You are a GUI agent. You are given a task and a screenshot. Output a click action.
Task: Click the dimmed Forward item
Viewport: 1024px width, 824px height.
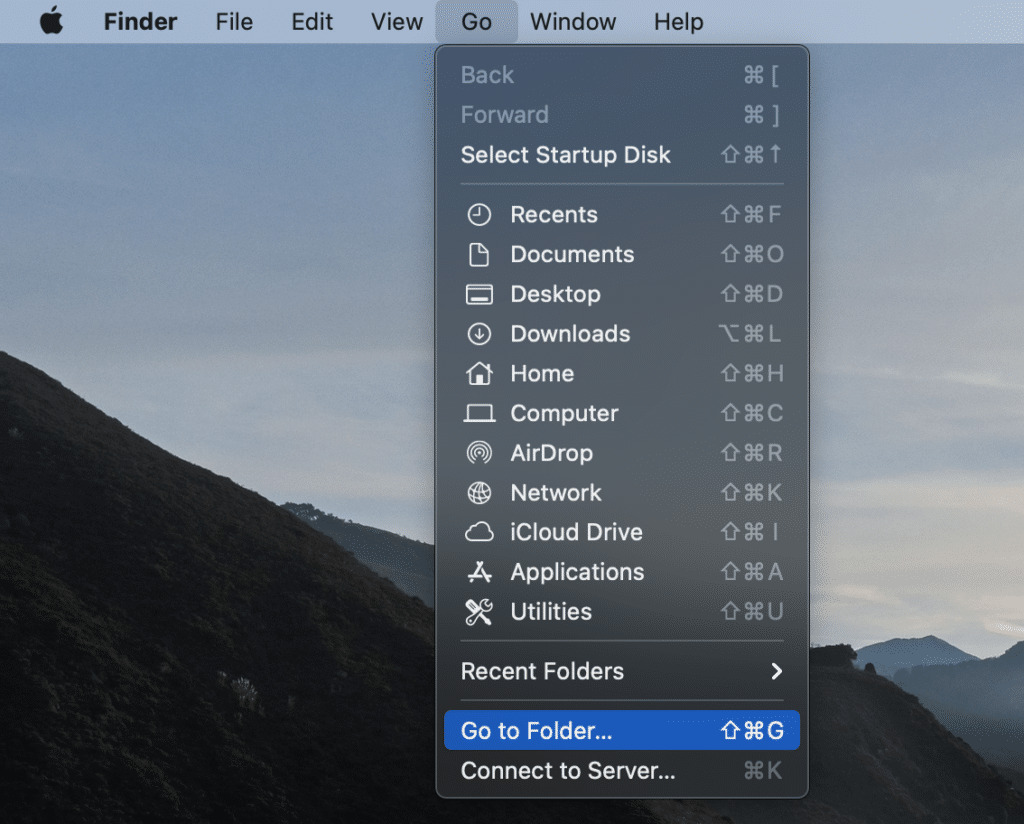pos(622,115)
